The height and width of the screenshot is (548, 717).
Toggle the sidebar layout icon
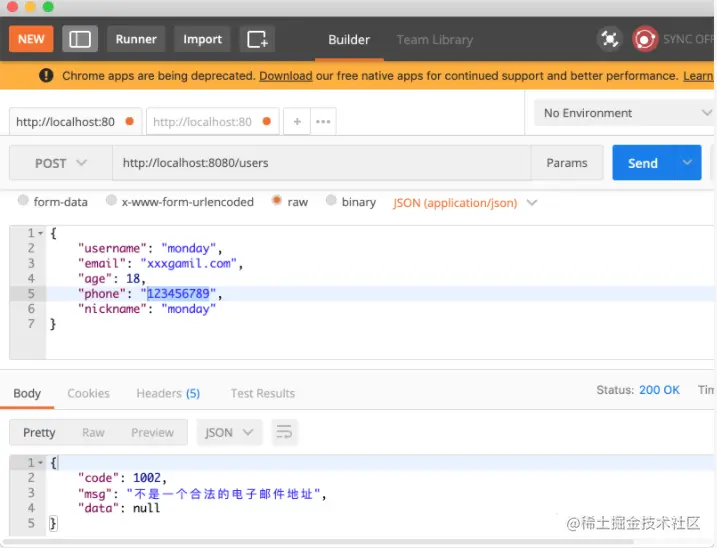coord(80,39)
